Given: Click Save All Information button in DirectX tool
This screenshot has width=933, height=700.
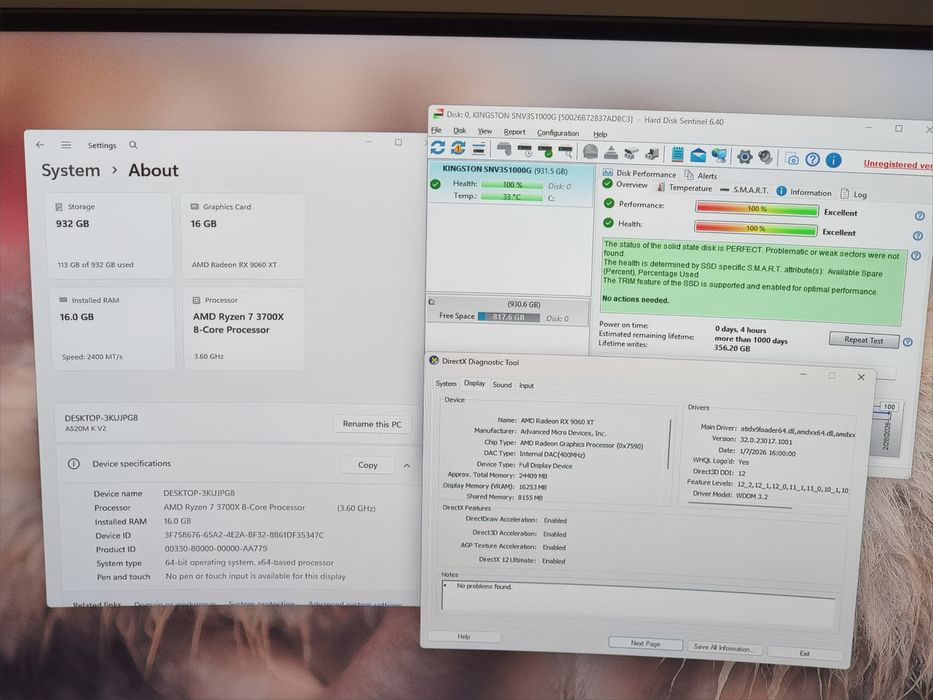Looking at the screenshot, I should click(x=724, y=648).
